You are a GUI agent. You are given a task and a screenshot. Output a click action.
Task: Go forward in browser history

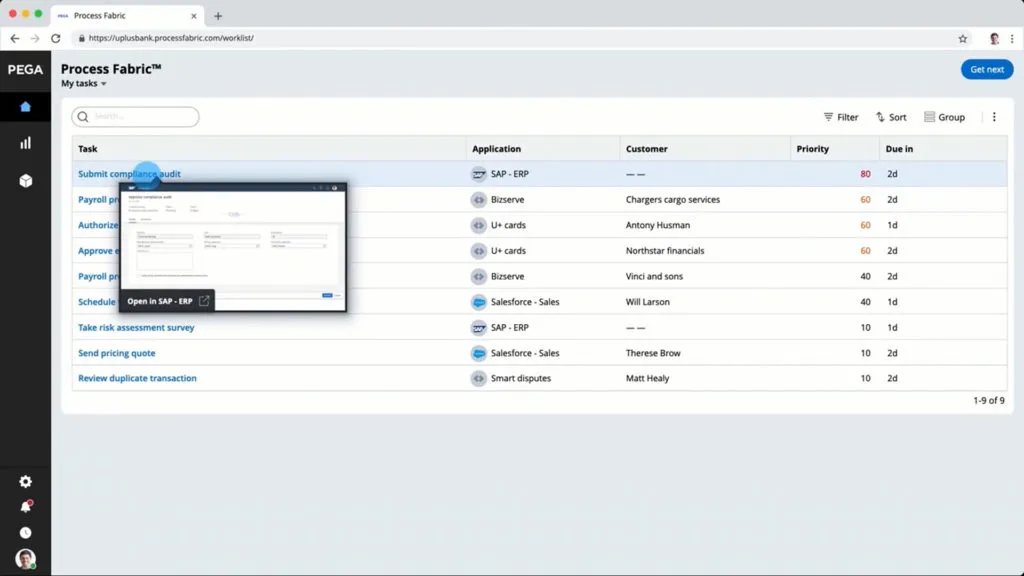click(35, 39)
